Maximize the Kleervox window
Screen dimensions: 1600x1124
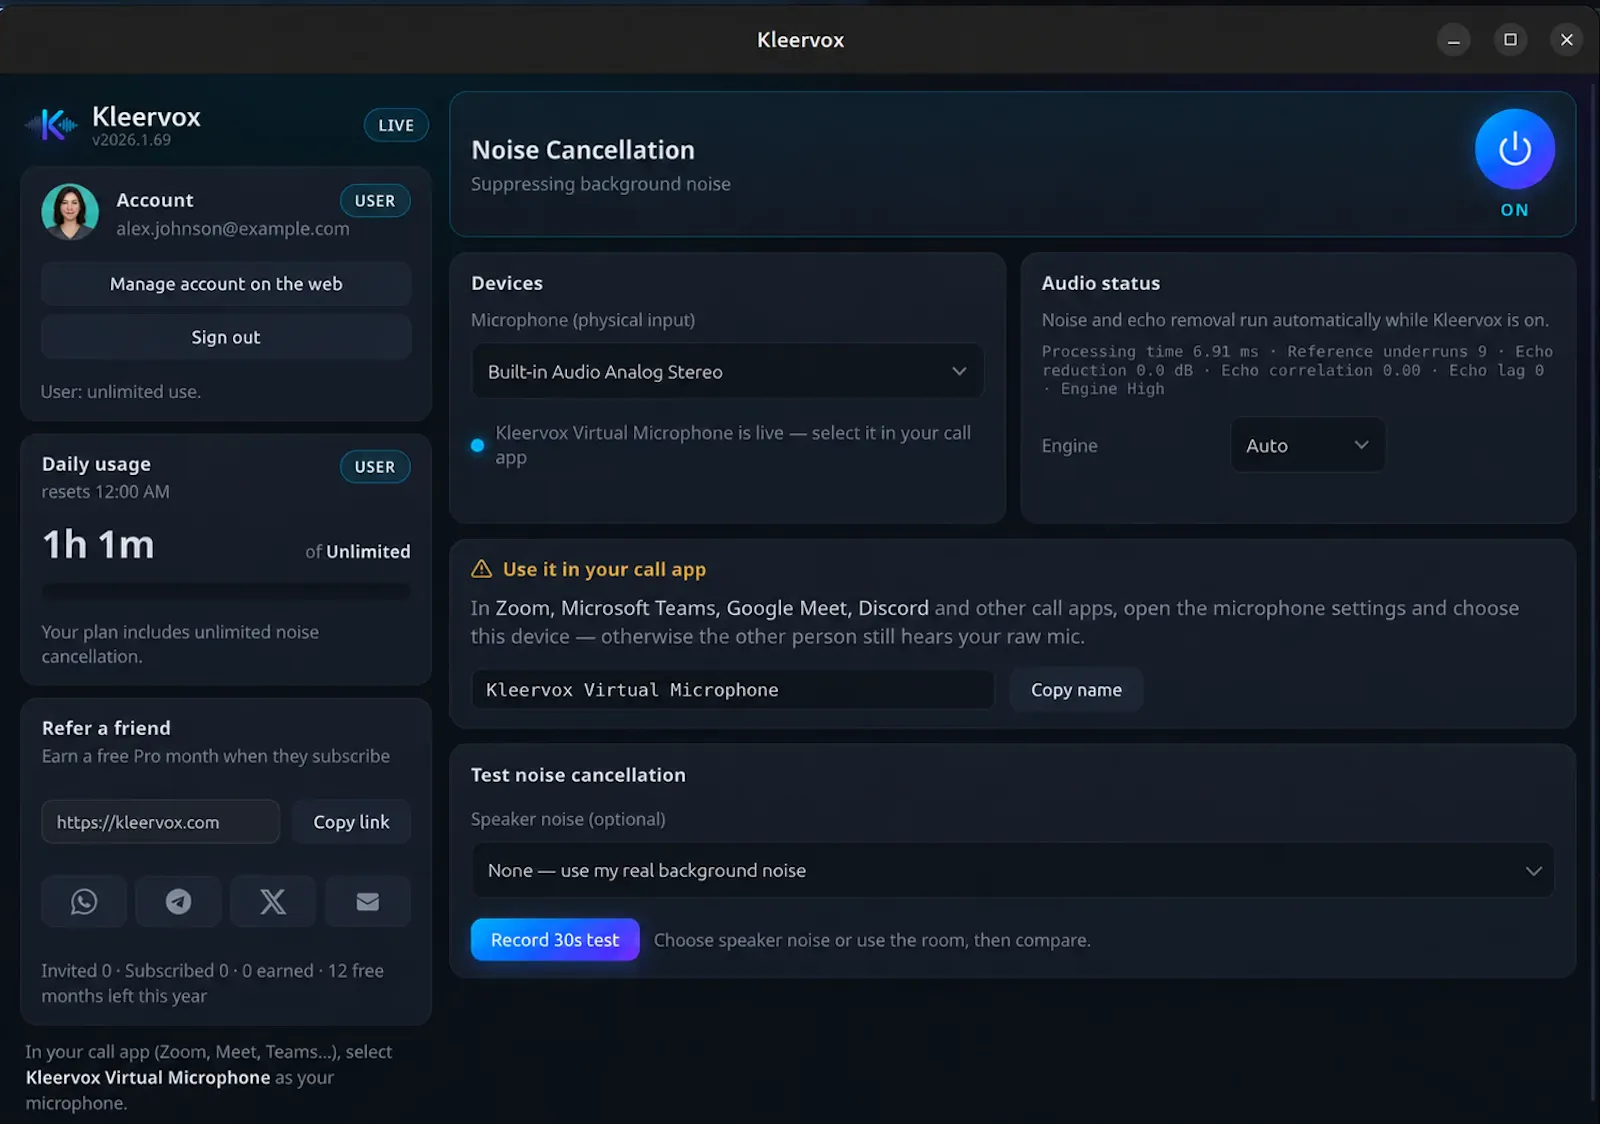(1510, 40)
